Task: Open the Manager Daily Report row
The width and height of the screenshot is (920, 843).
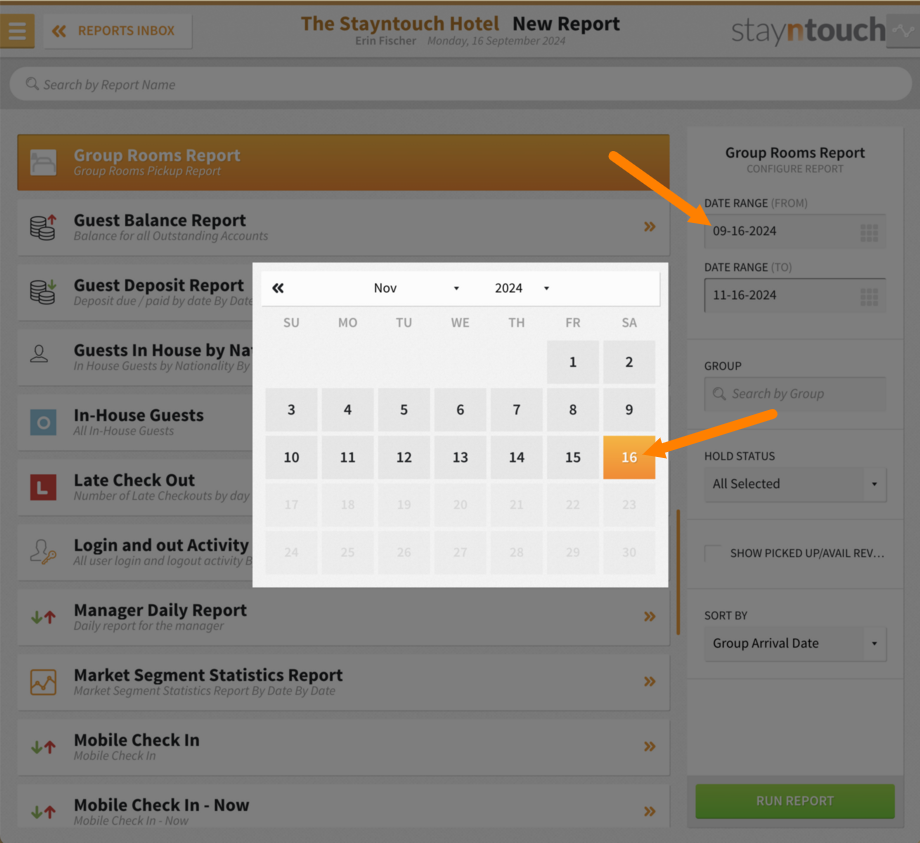Action: coord(343,617)
